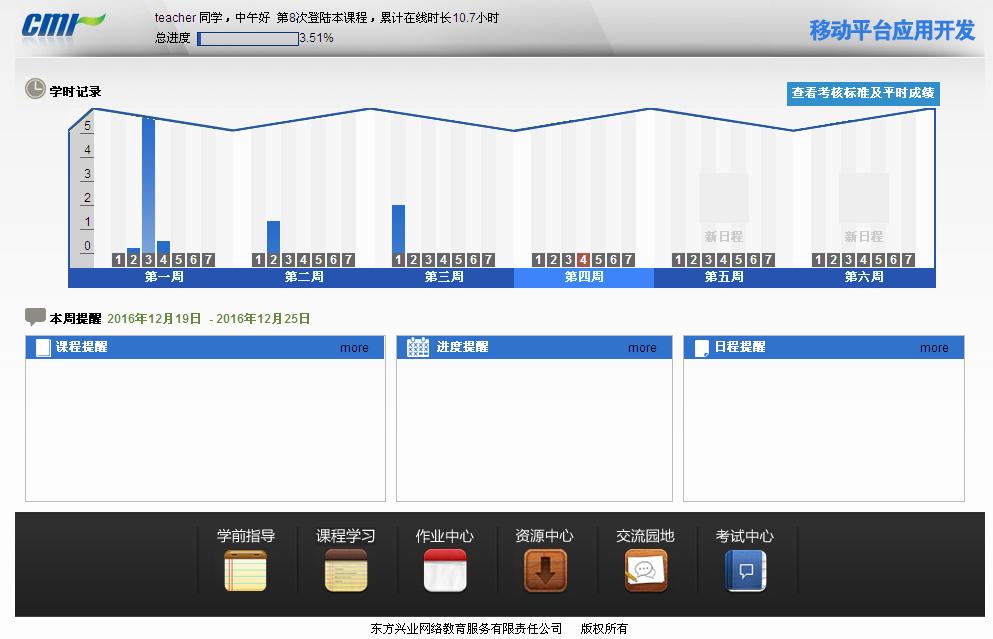Click the 课程学习 text label
The image size is (993, 639).
pyautogui.click(x=346, y=536)
